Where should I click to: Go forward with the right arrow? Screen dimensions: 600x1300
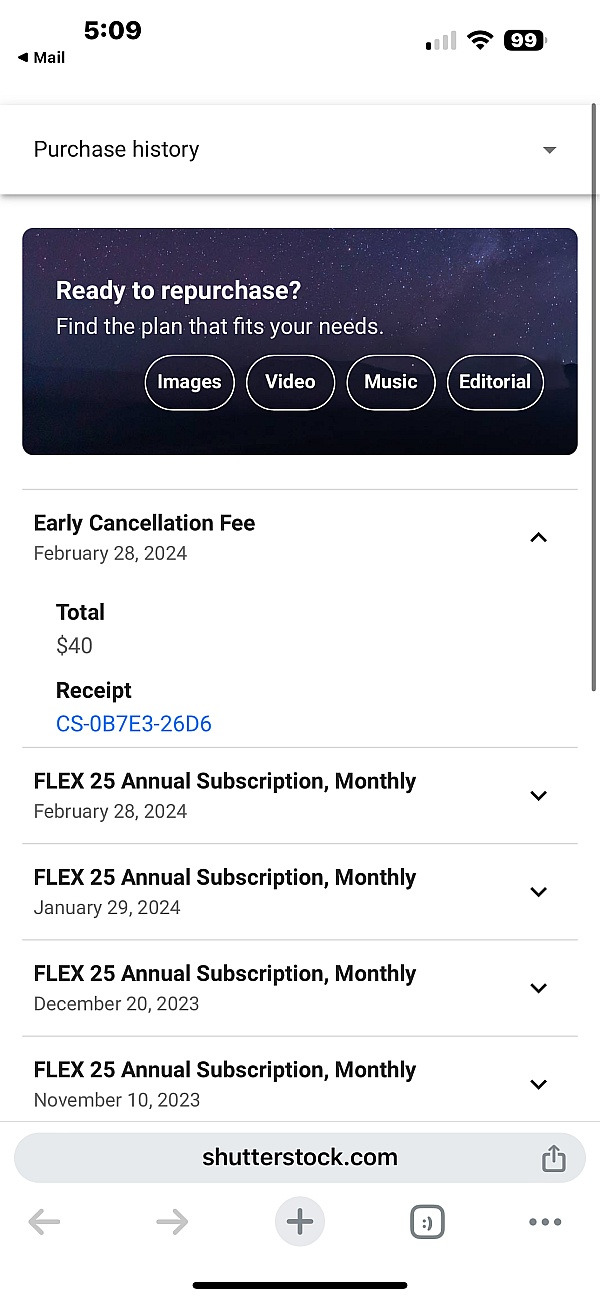click(172, 1221)
